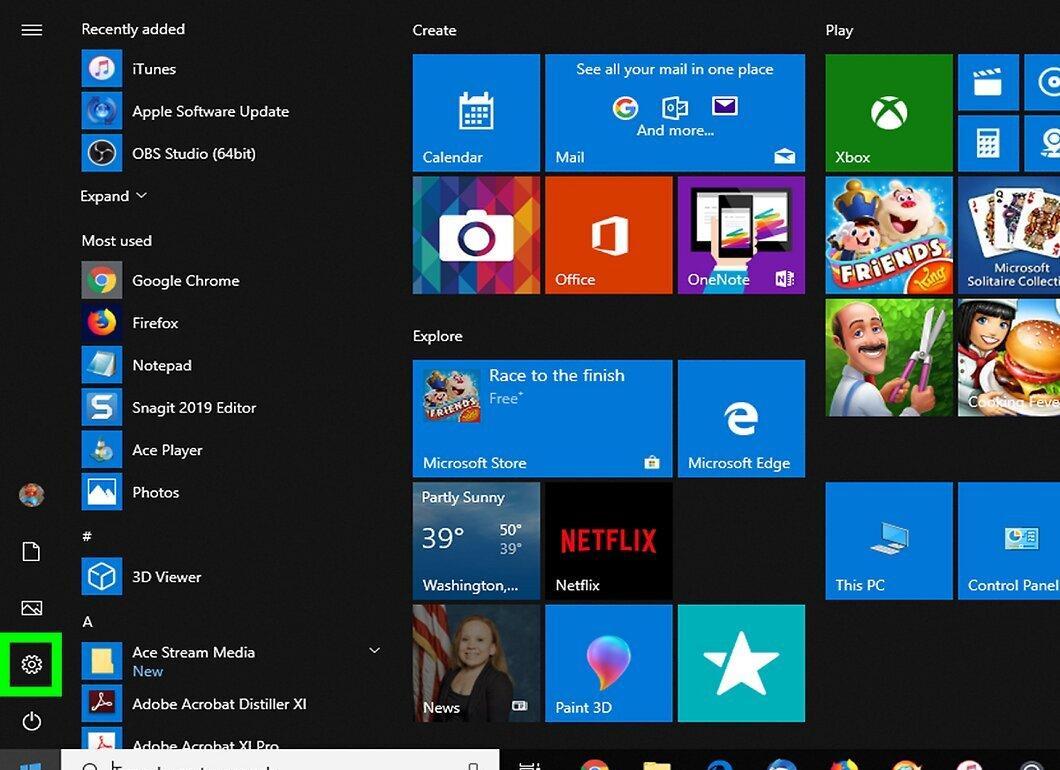This screenshot has width=1060, height=770.
Task: Expand the Recently added list
Action: pyautogui.click(x=113, y=196)
